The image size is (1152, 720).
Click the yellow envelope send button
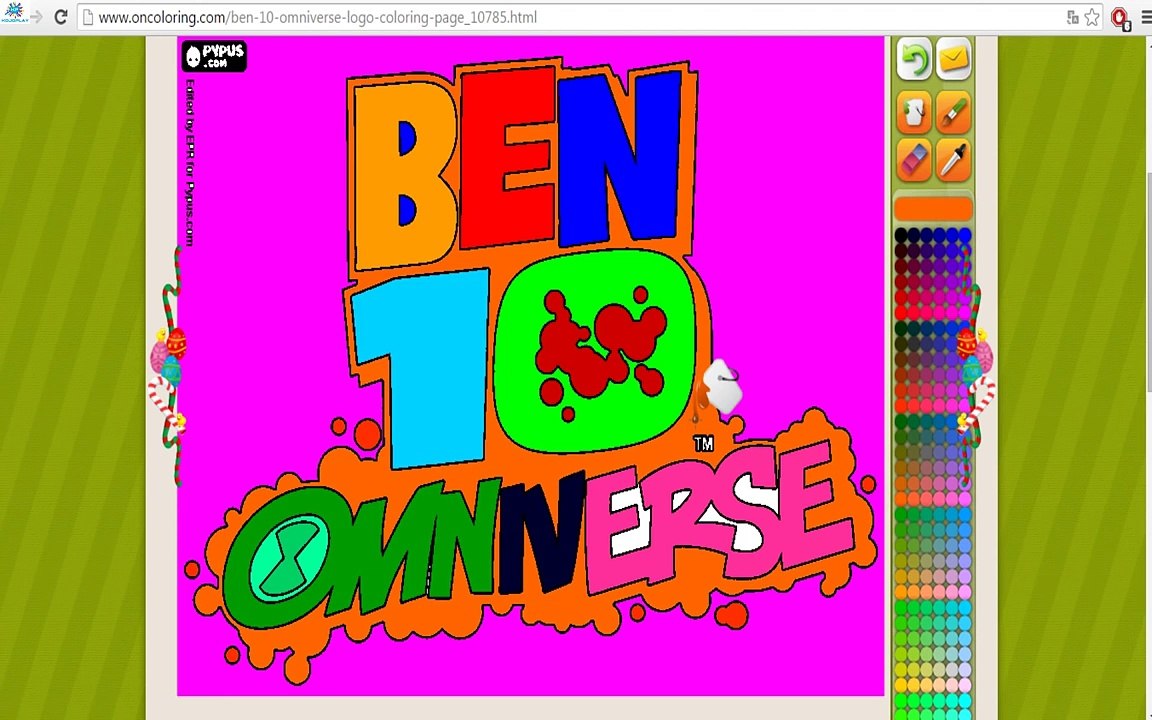pyautogui.click(x=954, y=59)
